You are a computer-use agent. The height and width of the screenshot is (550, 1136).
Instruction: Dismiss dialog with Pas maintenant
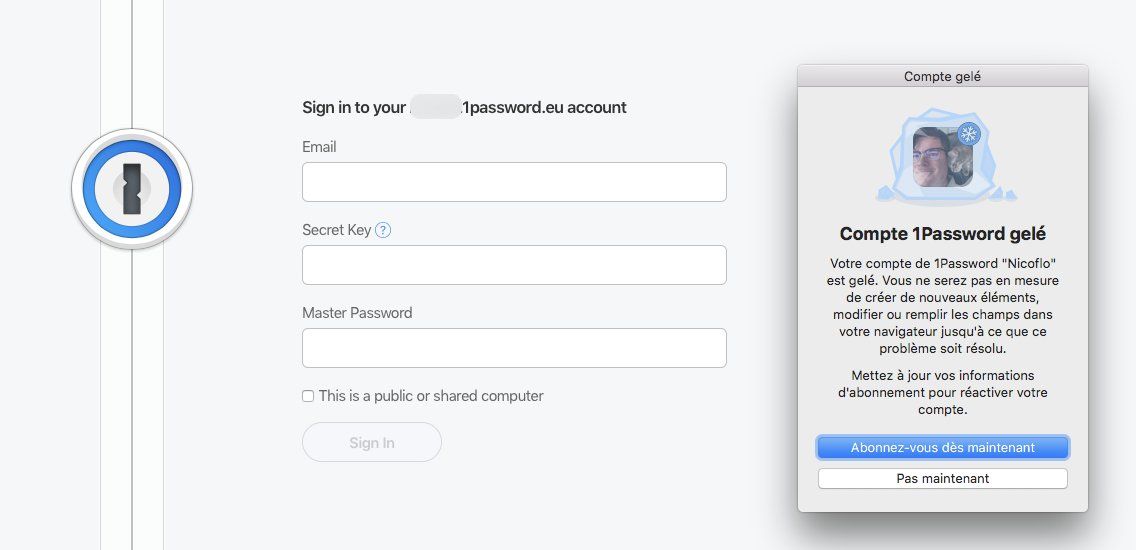click(x=942, y=479)
